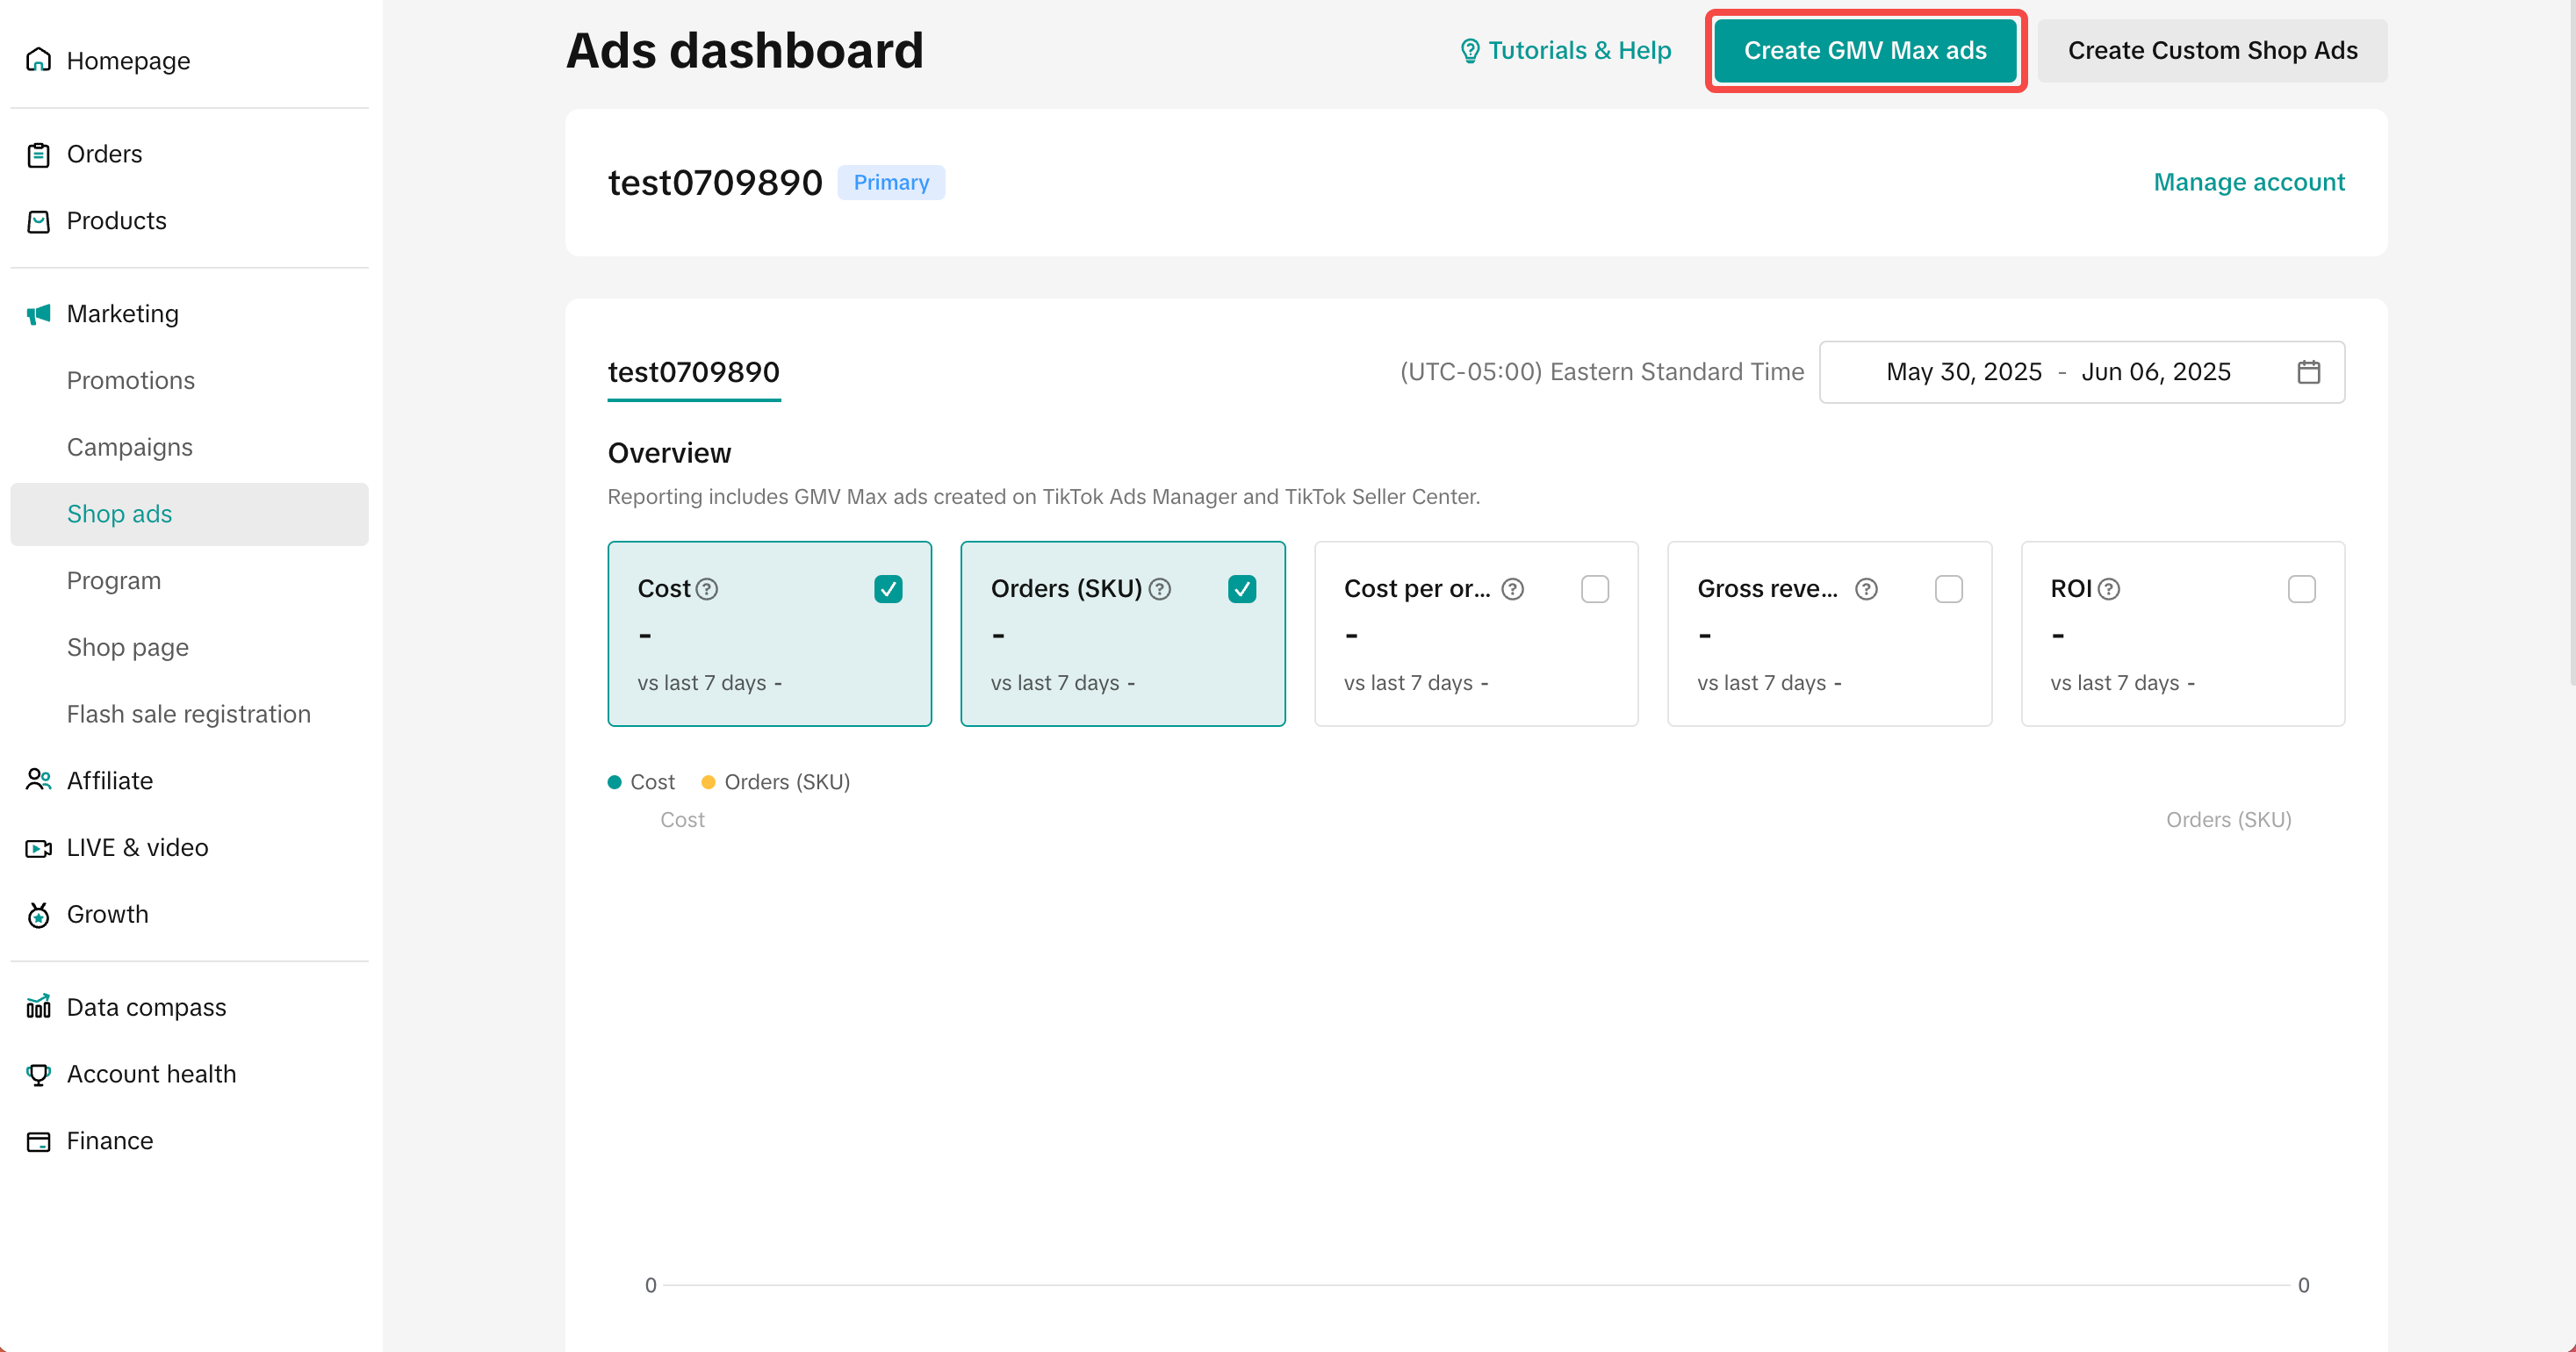Enable the Gross revenue metric checkbox
This screenshot has width=2576, height=1352.
(x=1948, y=589)
